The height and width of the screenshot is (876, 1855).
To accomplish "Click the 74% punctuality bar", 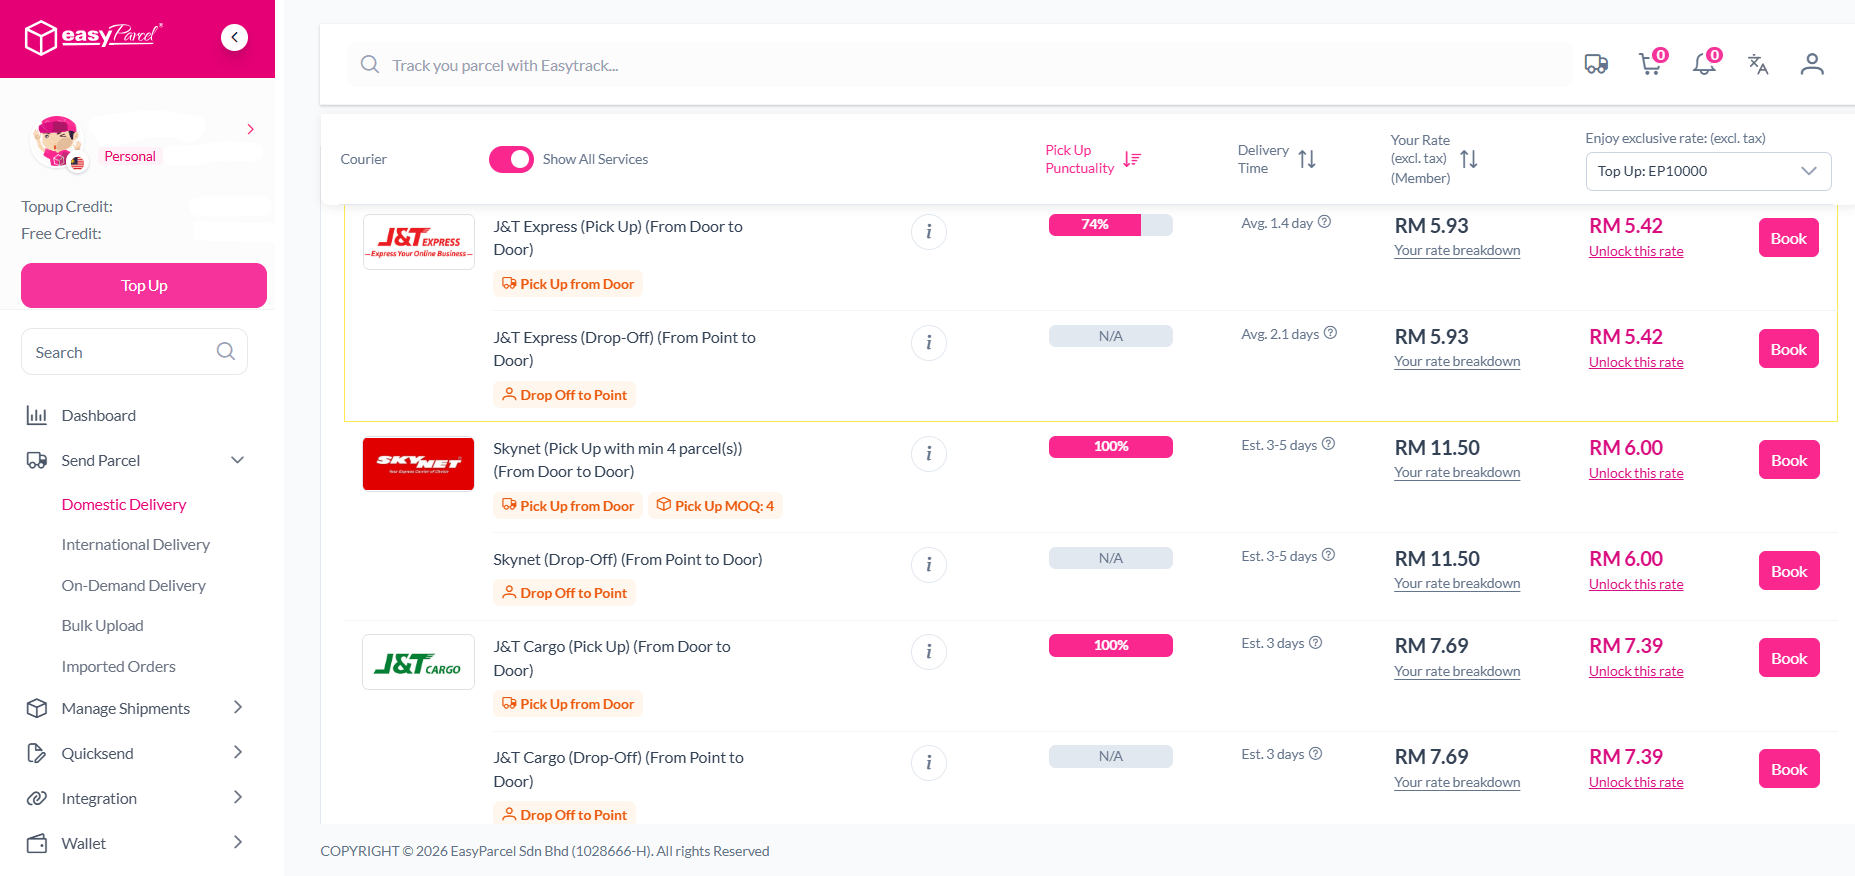I will coord(1110,225).
